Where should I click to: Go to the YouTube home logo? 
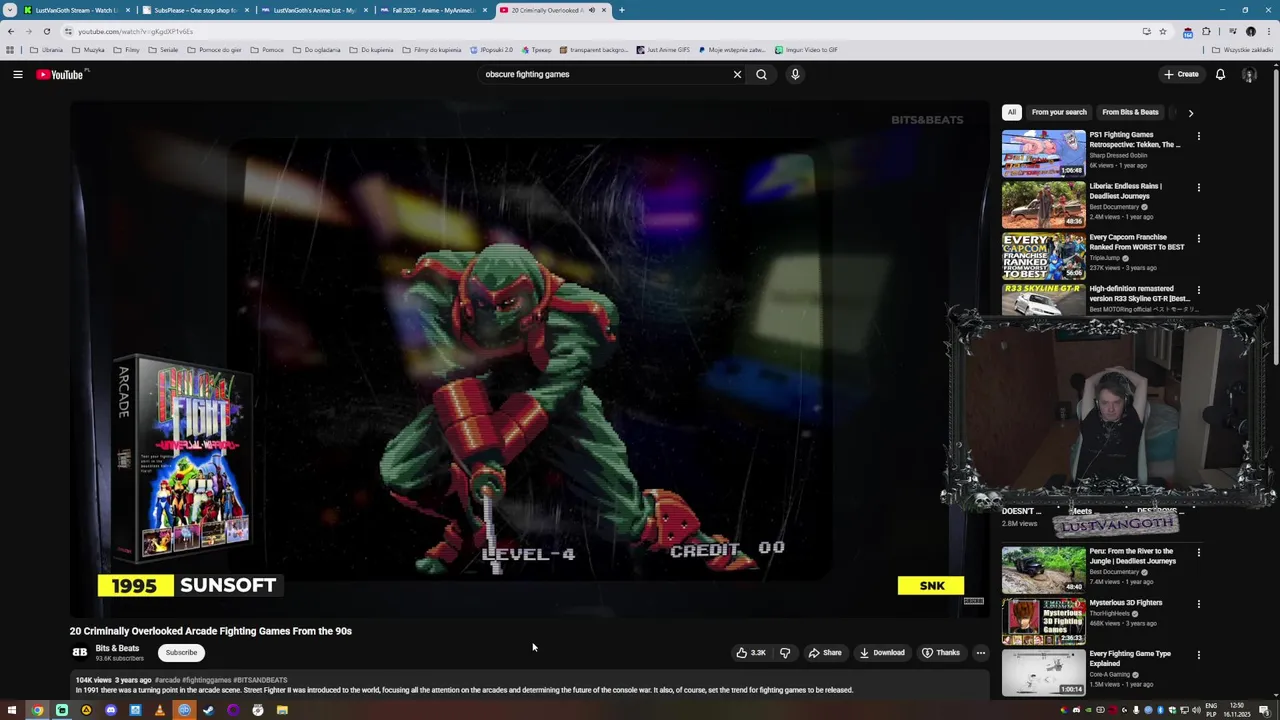coord(62,74)
